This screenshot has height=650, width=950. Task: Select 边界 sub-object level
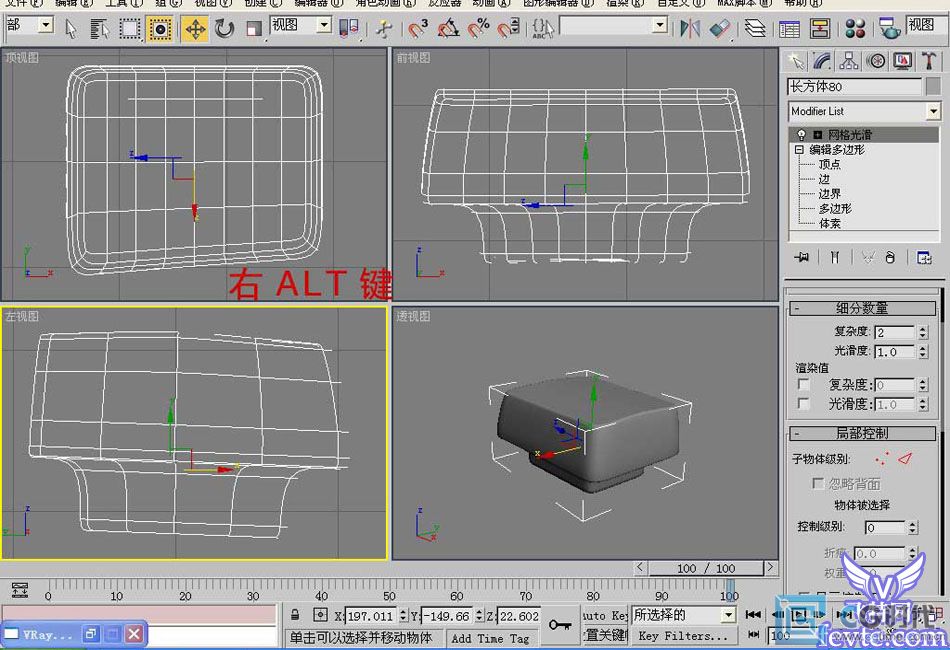(x=829, y=194)
